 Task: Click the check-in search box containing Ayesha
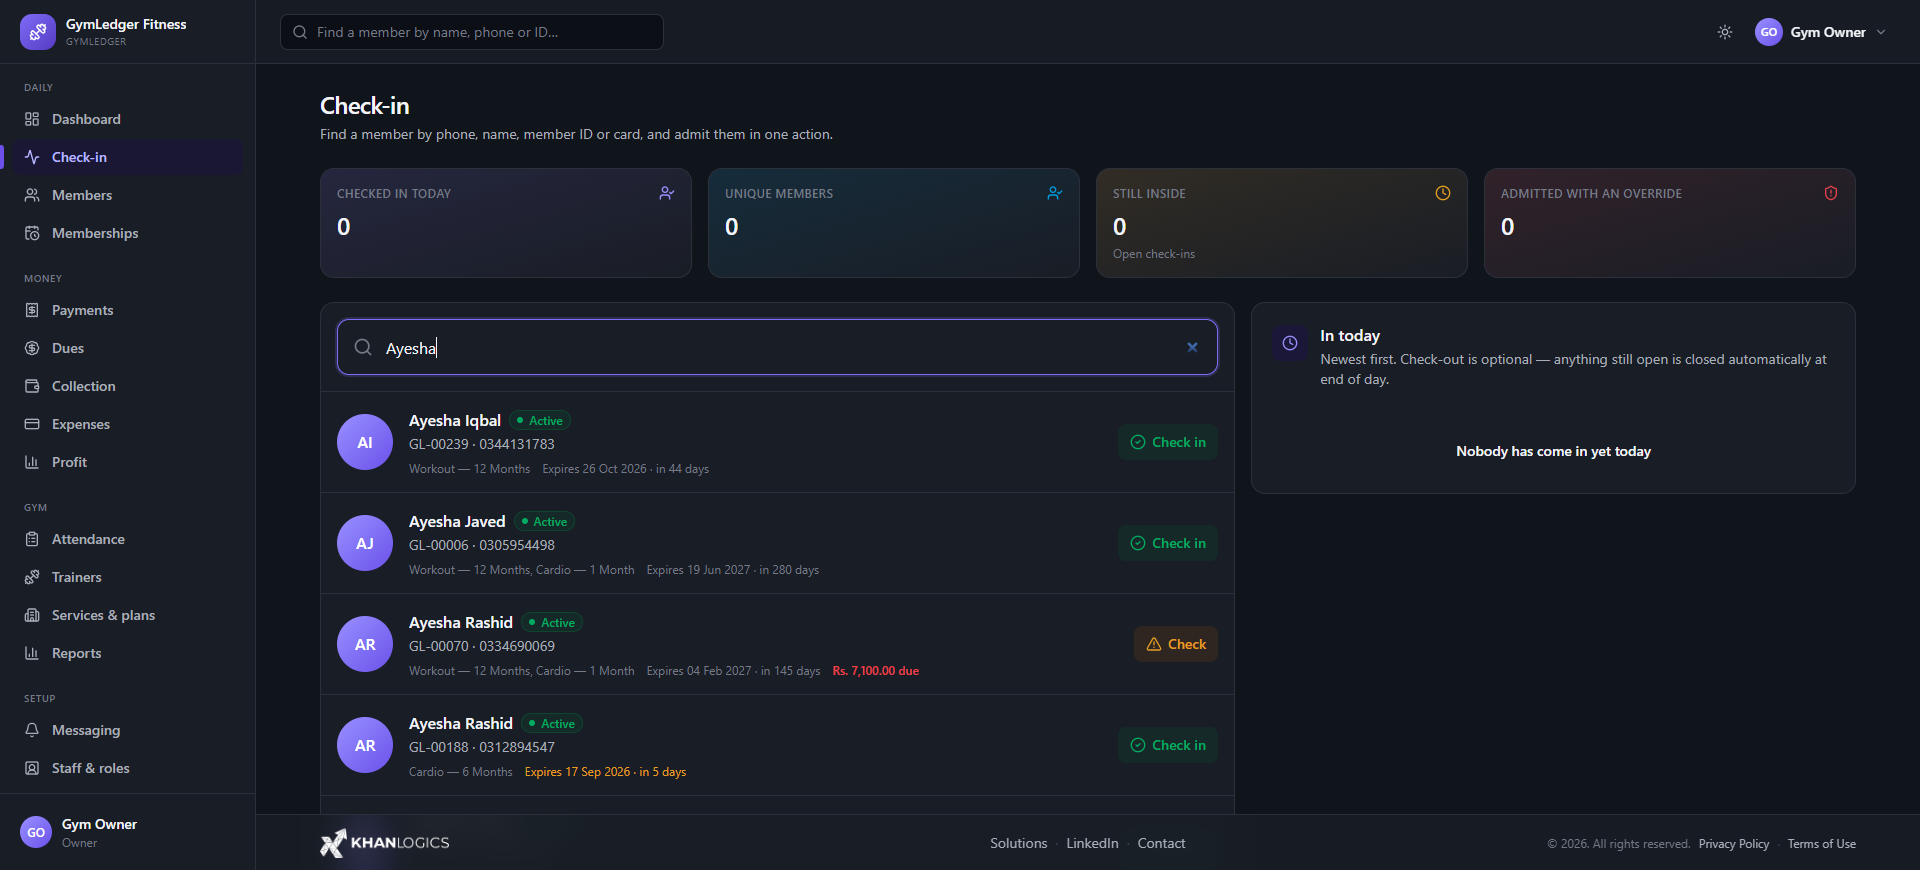coord(777,347)
